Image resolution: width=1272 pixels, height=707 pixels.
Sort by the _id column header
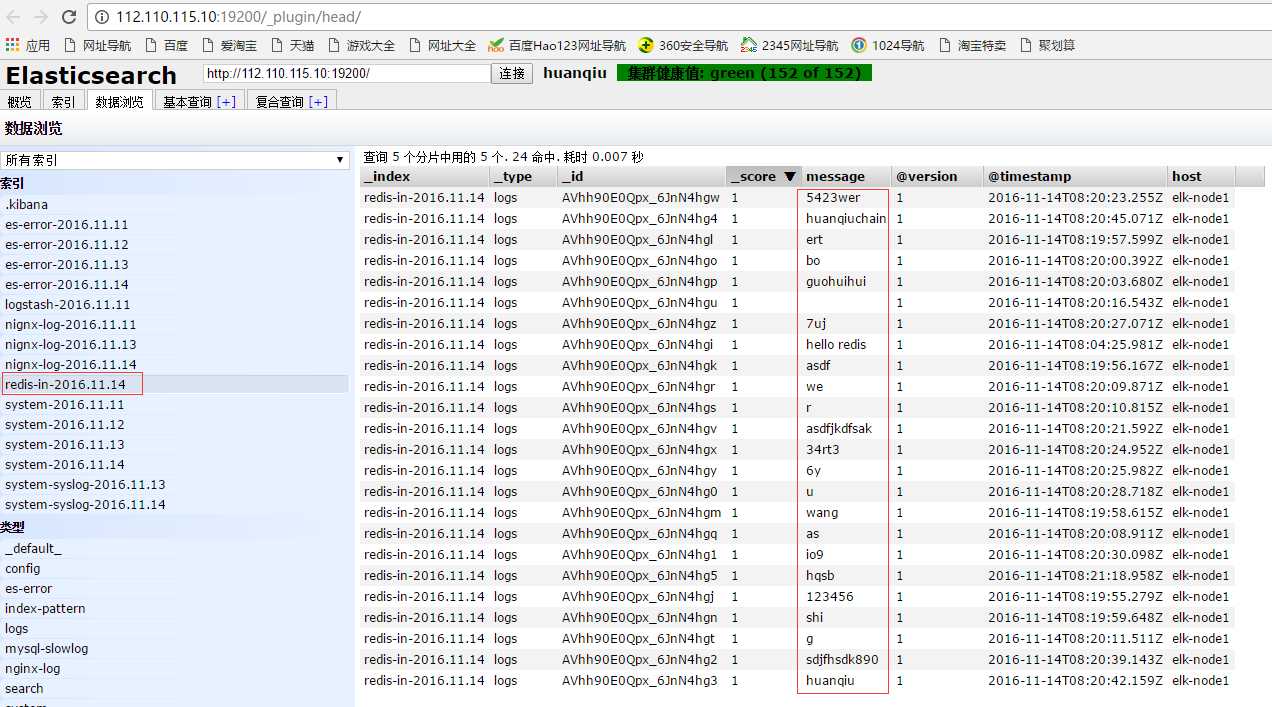pos(642,176)
